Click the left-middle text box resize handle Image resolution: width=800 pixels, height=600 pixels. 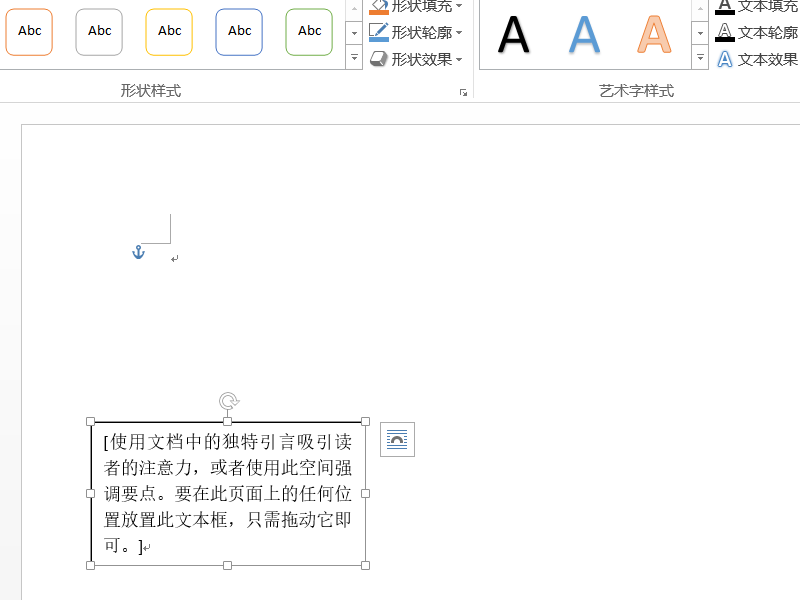(90, 493)
